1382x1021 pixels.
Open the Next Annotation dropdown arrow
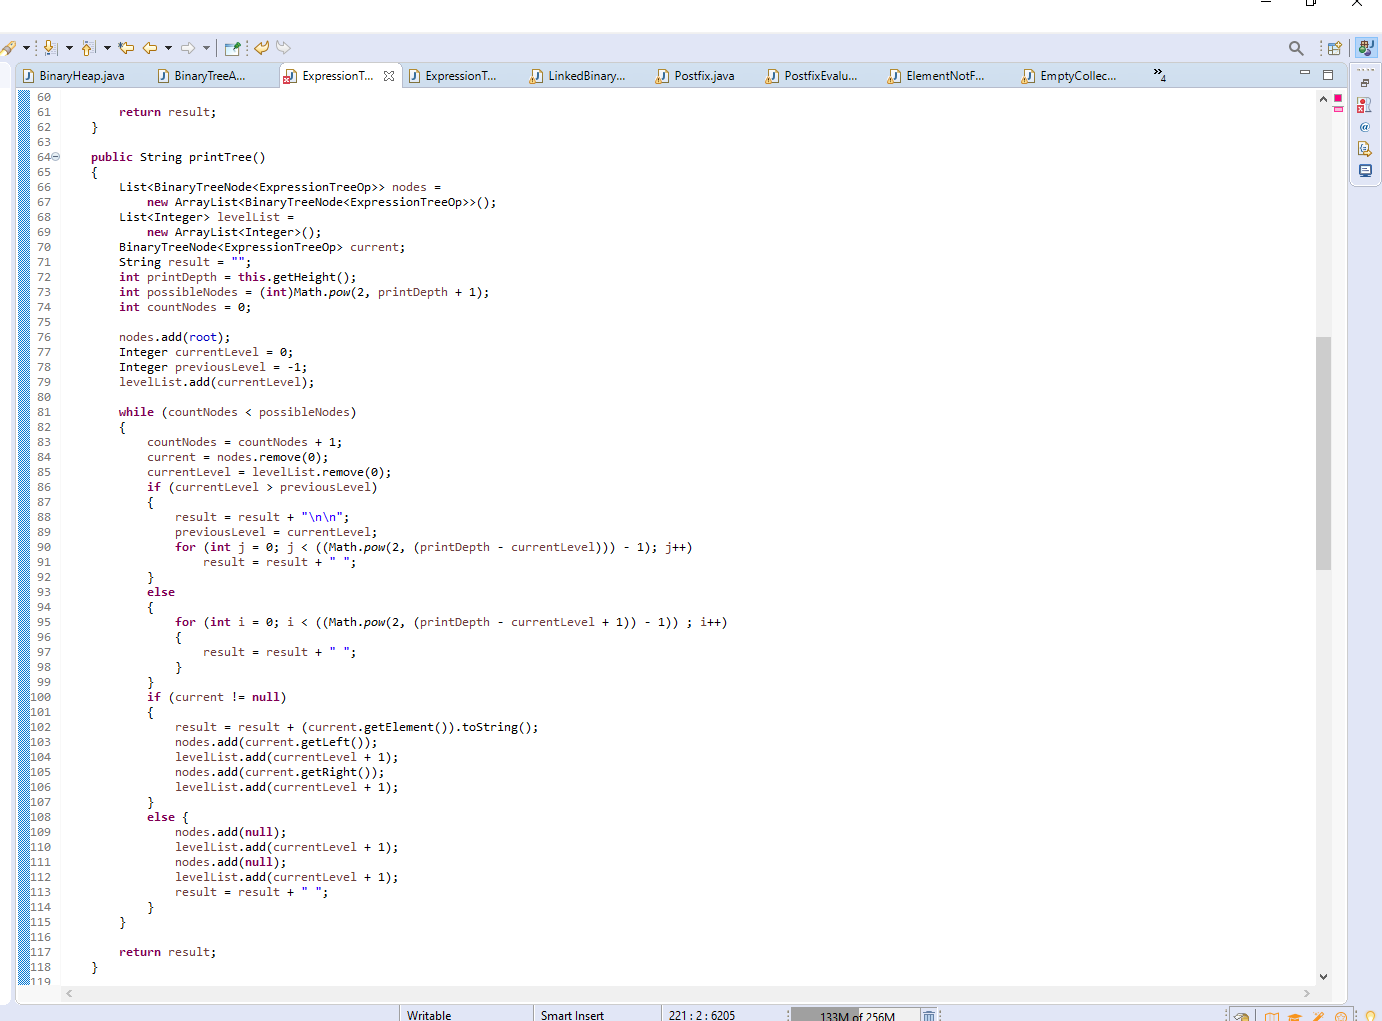(69, 47)
